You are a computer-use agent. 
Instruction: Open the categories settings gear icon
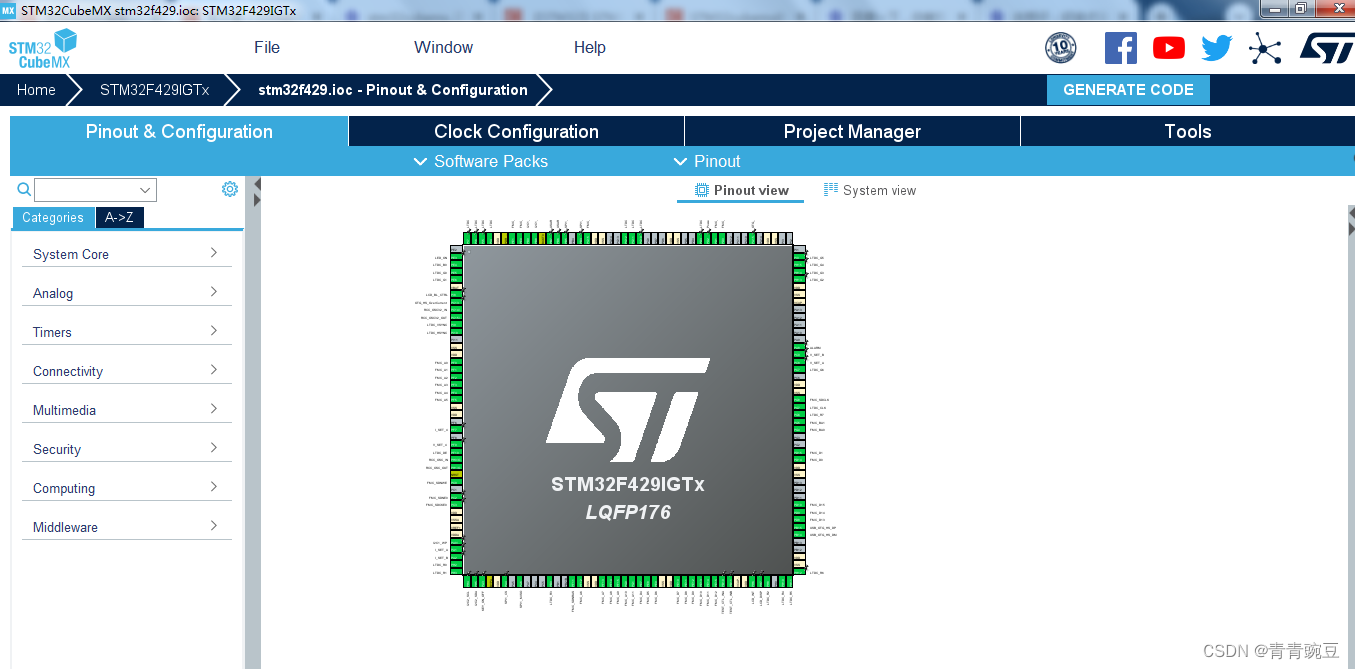tap(230, 189)
